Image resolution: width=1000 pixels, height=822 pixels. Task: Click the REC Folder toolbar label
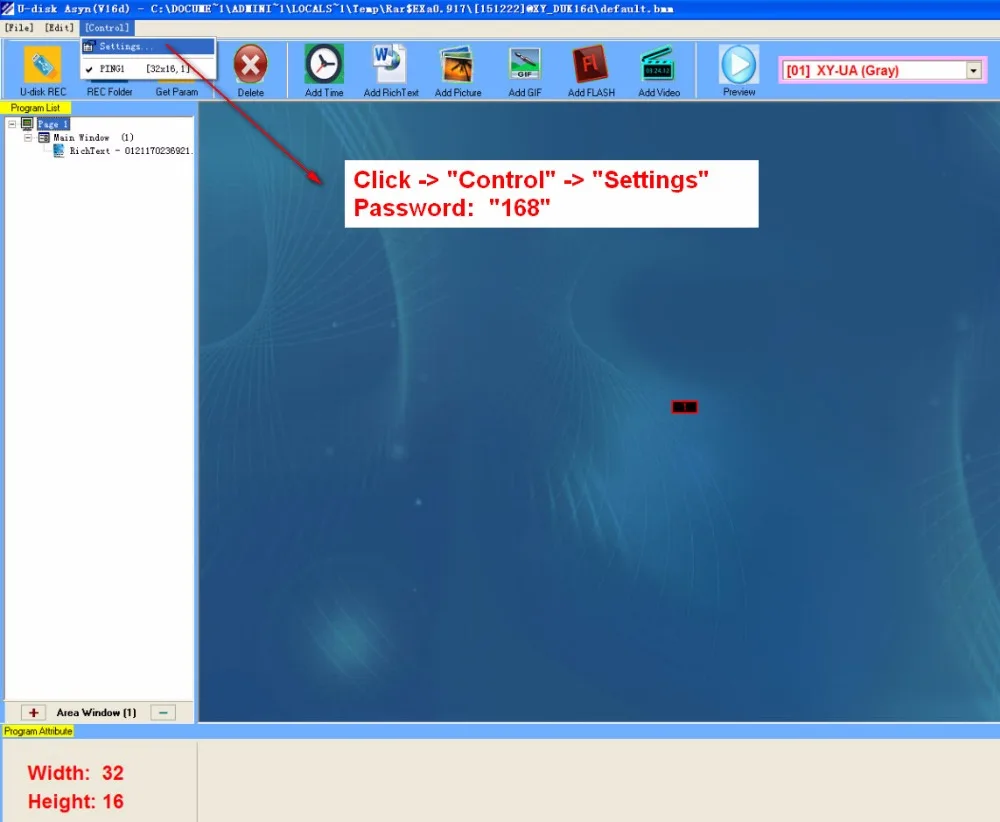[x=110, y=92]
